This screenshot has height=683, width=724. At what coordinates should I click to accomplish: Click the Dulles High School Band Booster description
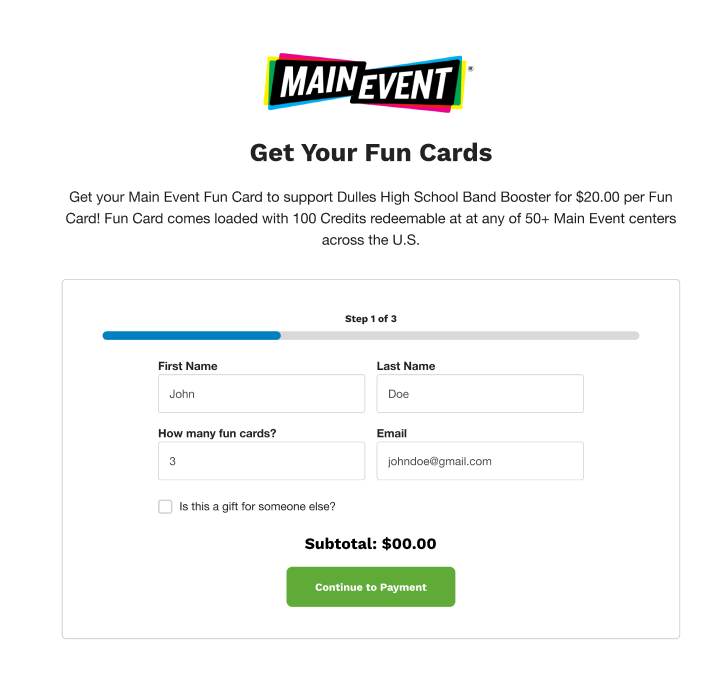click(371, 218)
